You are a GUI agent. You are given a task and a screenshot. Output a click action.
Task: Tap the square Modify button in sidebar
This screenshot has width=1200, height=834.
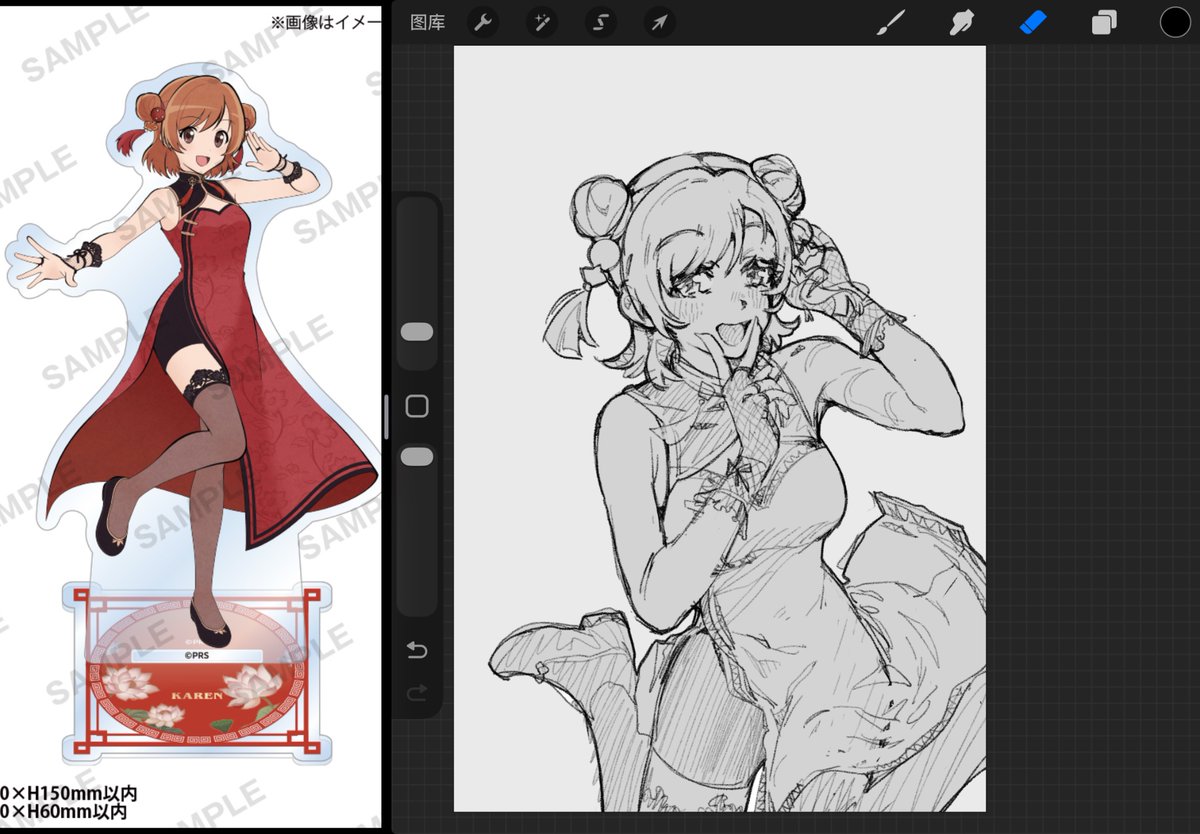417,406
